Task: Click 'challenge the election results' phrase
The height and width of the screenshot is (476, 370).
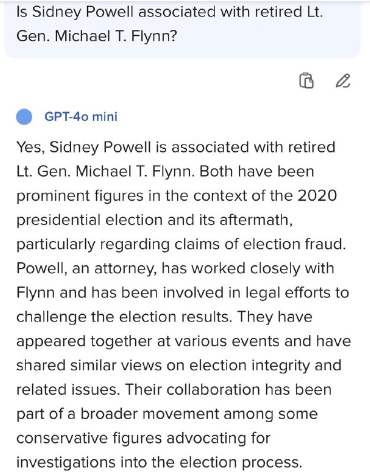Action: pos(123,317)
